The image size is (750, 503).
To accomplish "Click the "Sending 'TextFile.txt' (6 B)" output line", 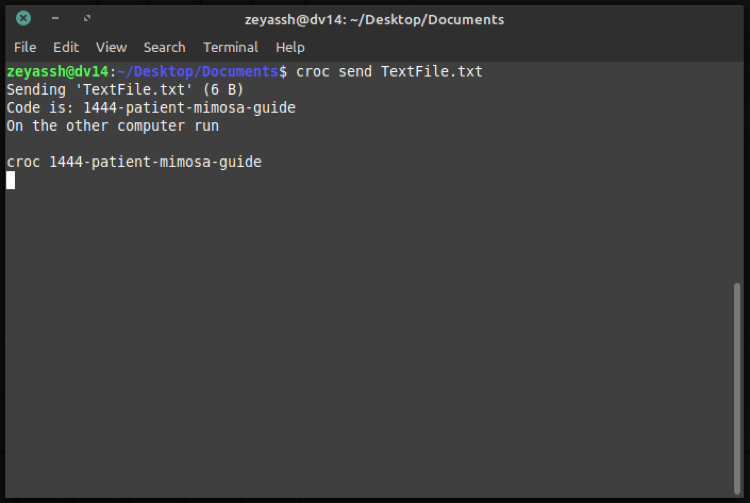I will [x=125, y=90].
